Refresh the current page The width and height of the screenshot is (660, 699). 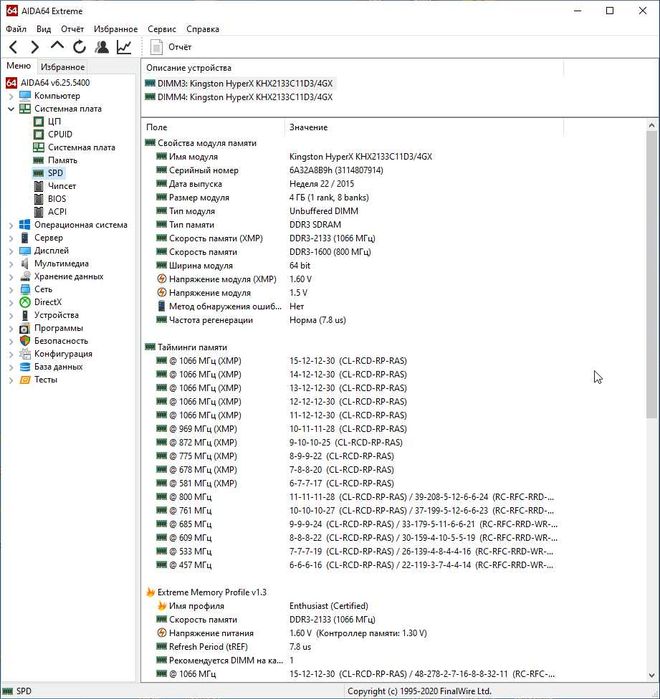click(79, 47)
